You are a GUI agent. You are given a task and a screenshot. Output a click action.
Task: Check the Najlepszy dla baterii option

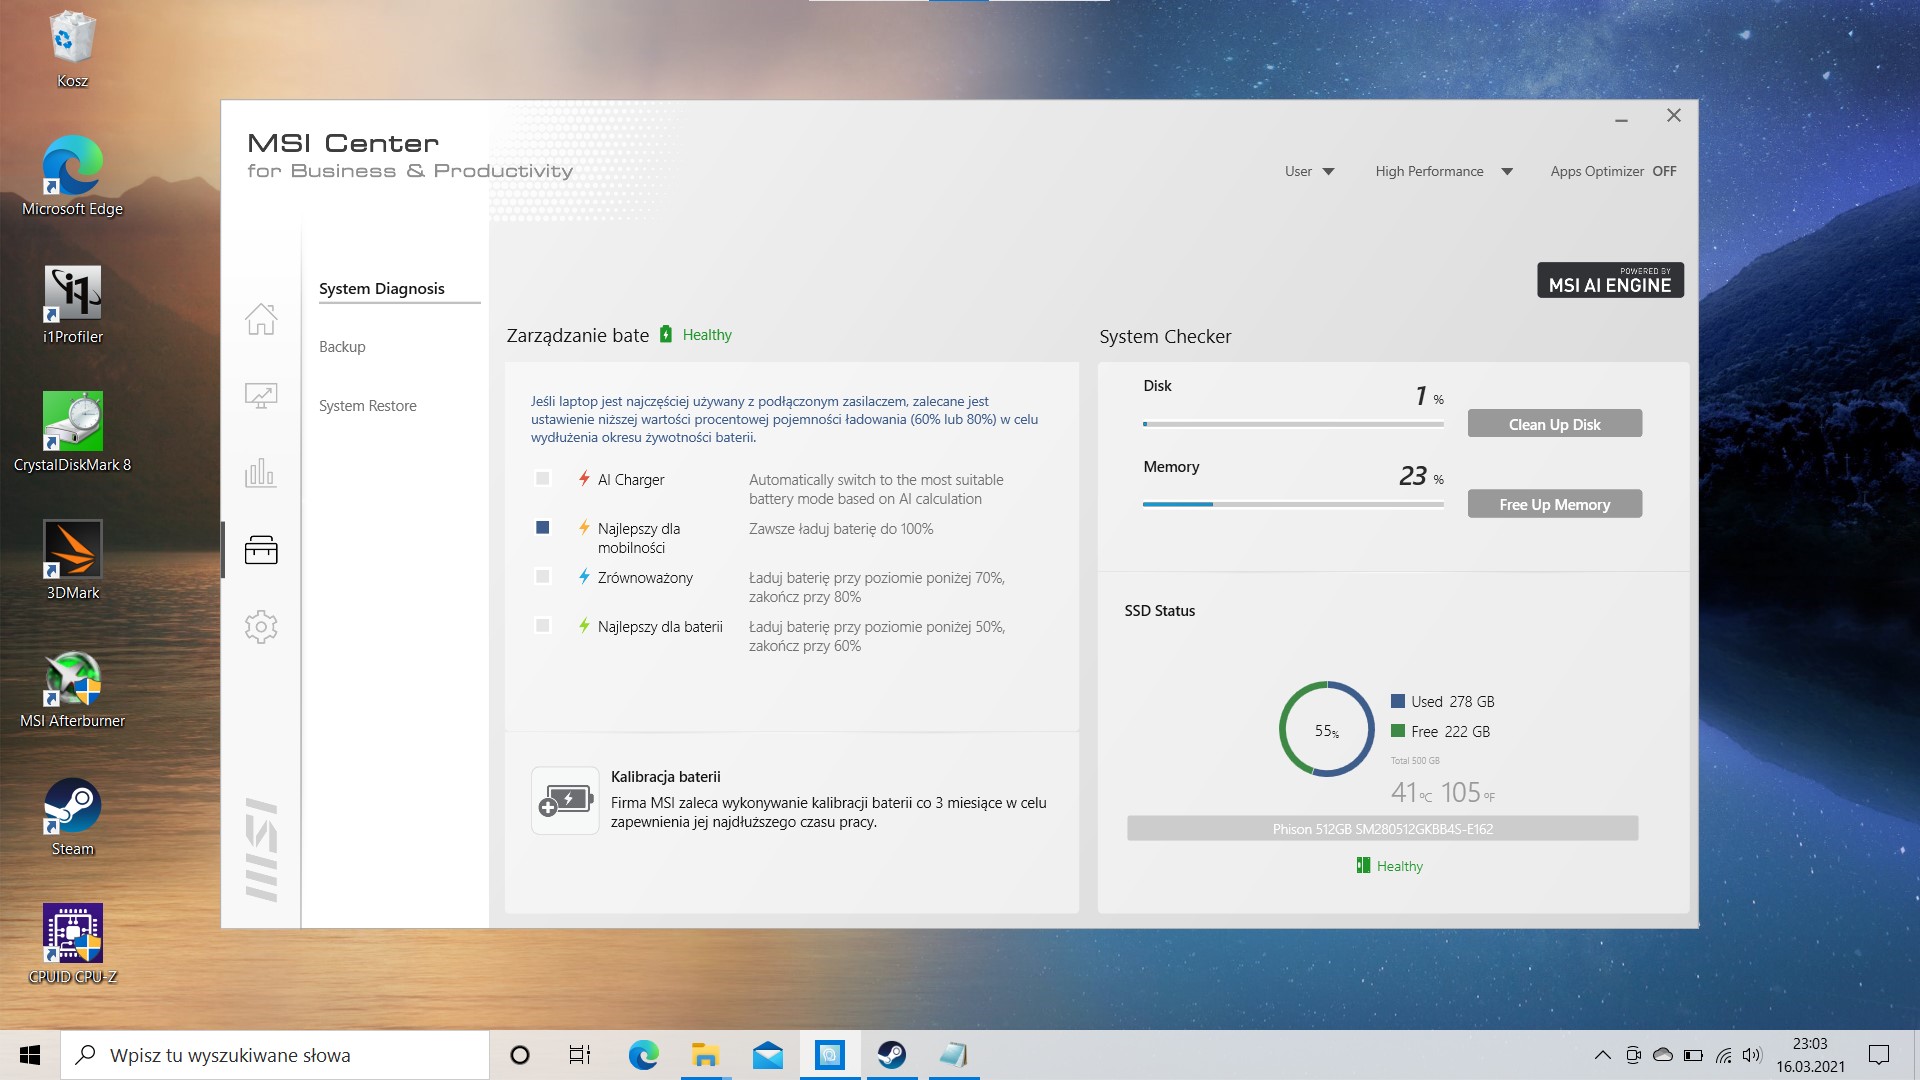[543, 626]
